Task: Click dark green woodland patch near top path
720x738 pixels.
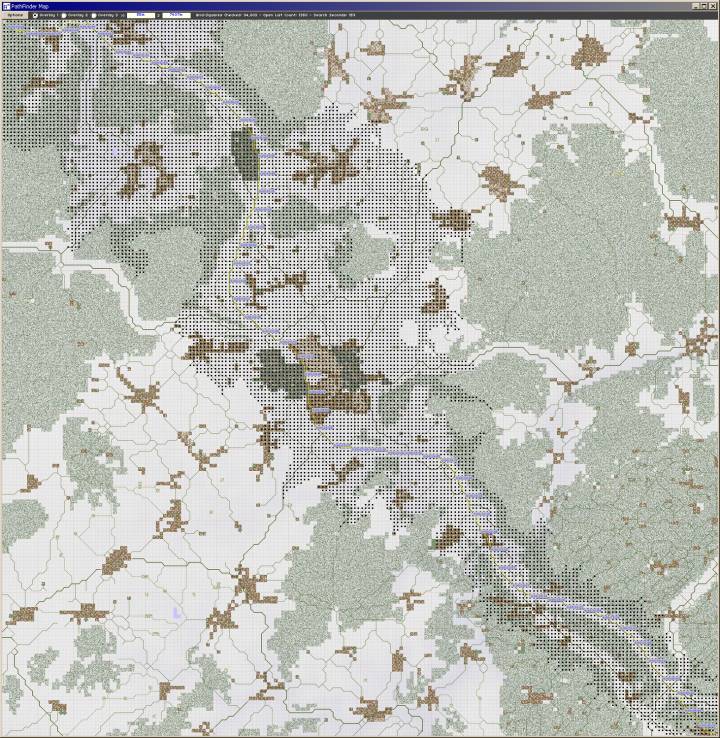Action: click(245, 153)
